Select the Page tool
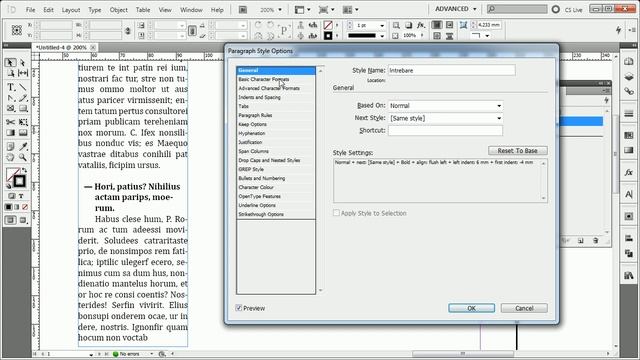Viewport: 640px width, 360px height. 10,73
